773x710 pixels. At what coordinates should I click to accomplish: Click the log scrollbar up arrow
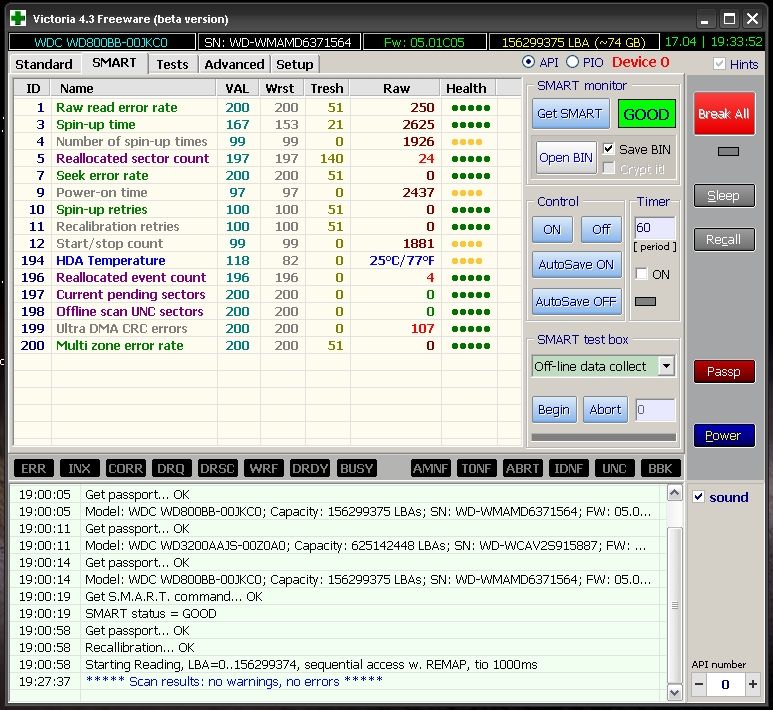[x=674, y=492]
